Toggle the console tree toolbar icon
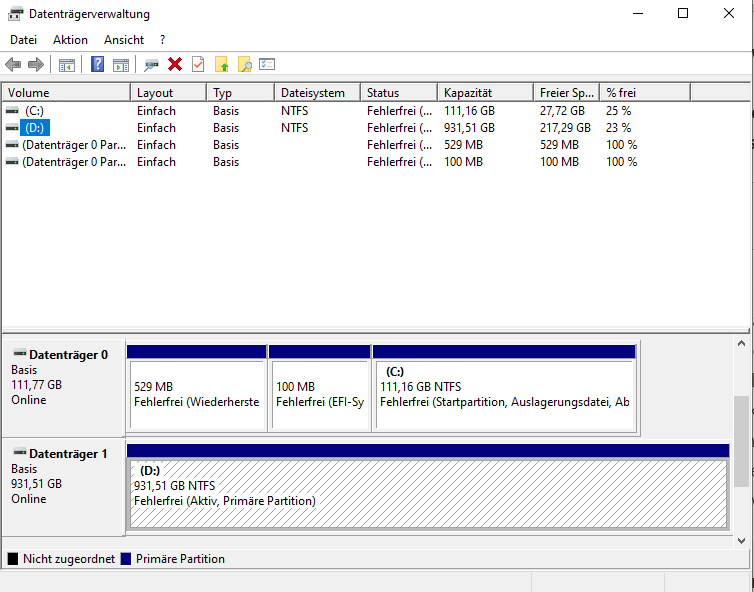Viewport: 754px width, 592px height. tap(66, 64)
